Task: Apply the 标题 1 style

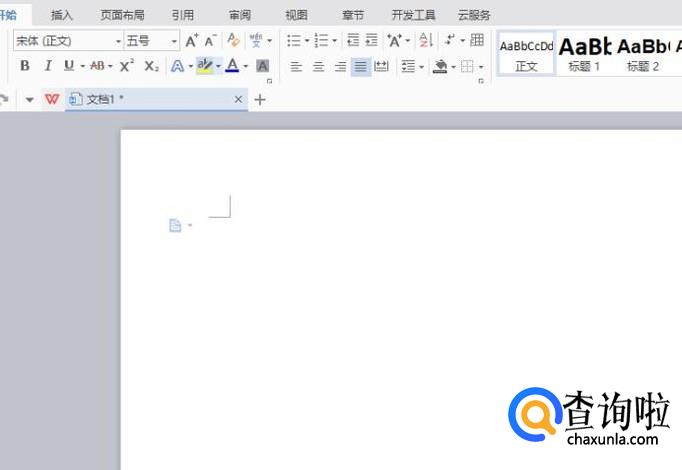Action: pos(584,53)
